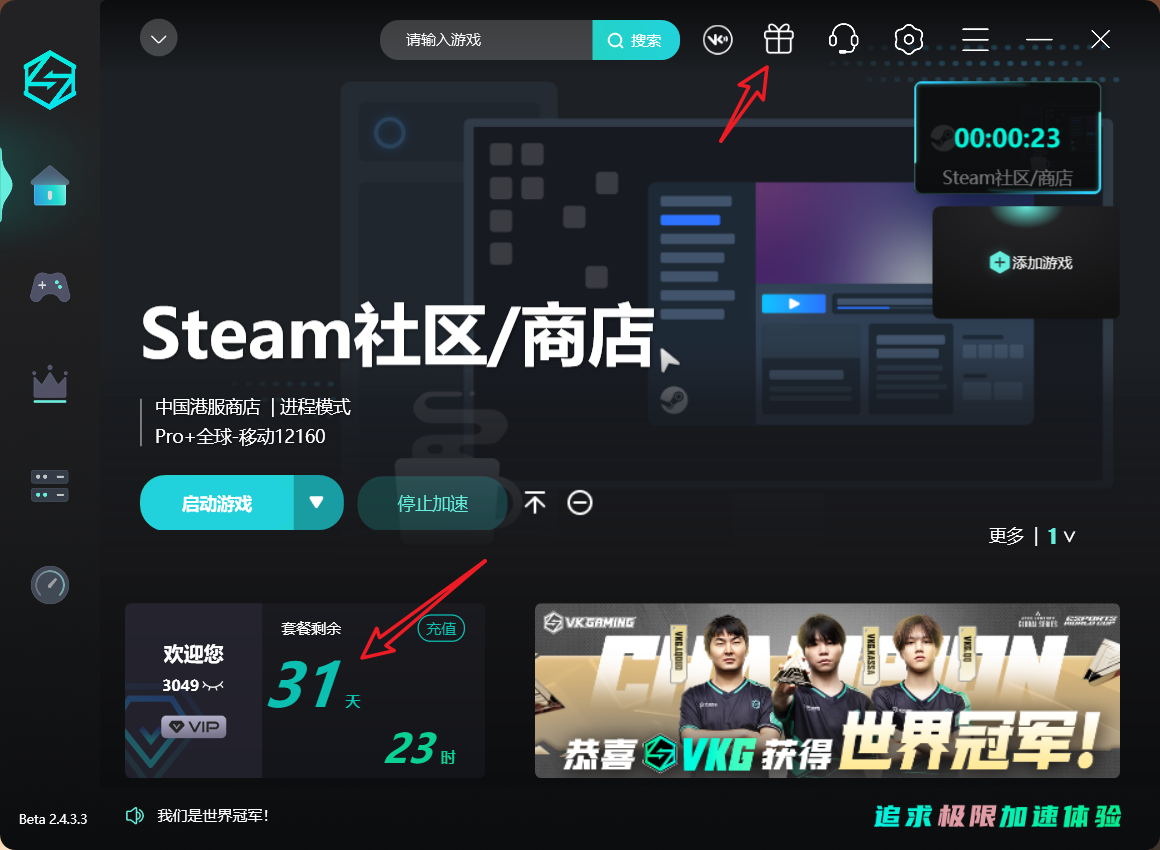Click the 添加游戏 add game card

(1026, 263)
